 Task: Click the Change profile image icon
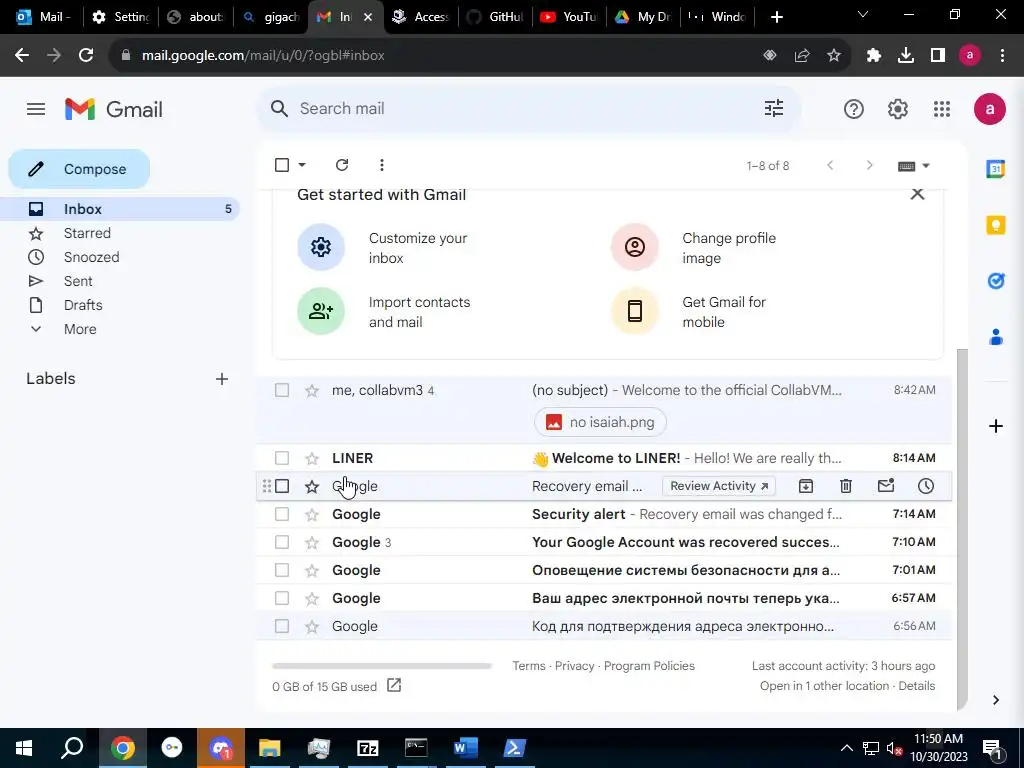635,247
